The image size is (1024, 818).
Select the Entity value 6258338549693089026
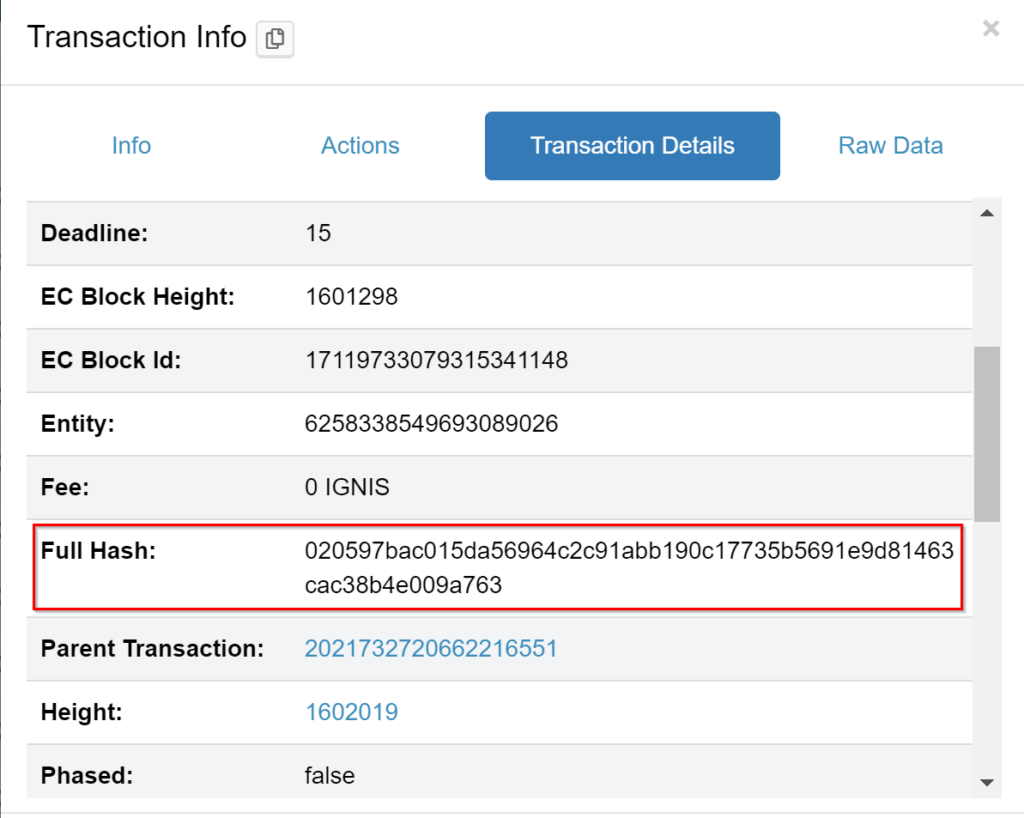tap(431, 424)
